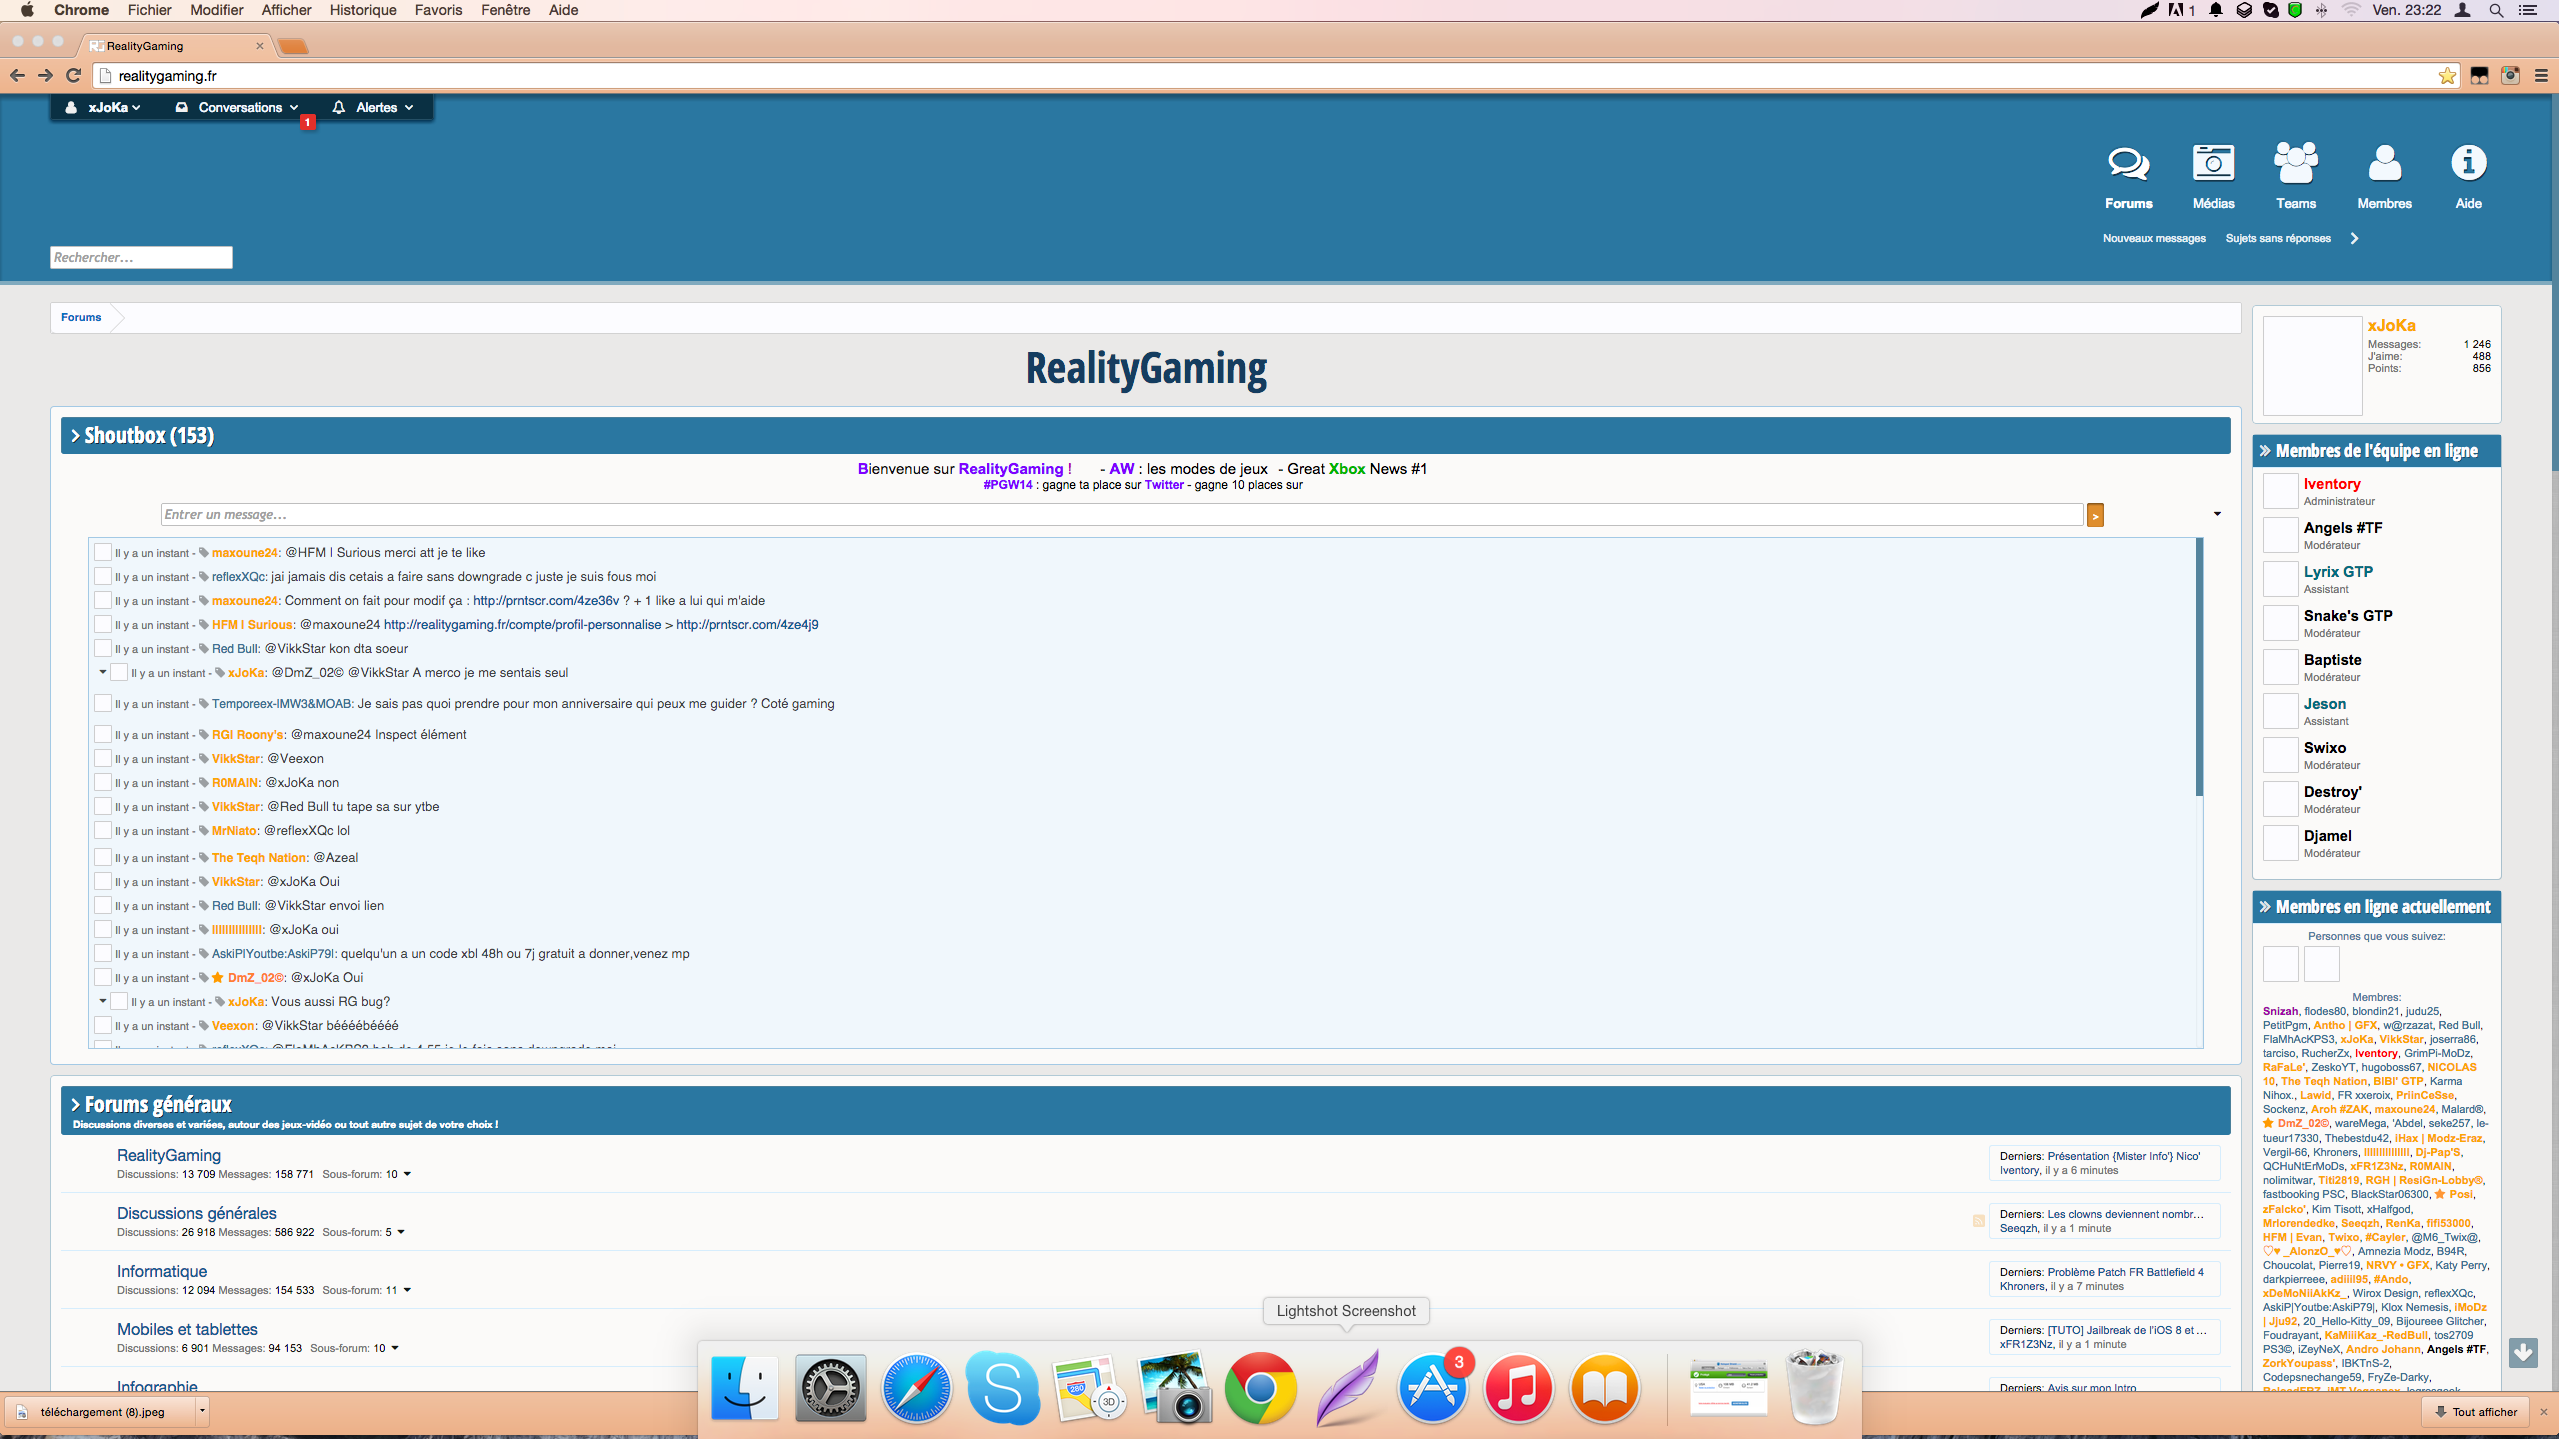Open System Preferences from the dock

830,1388
